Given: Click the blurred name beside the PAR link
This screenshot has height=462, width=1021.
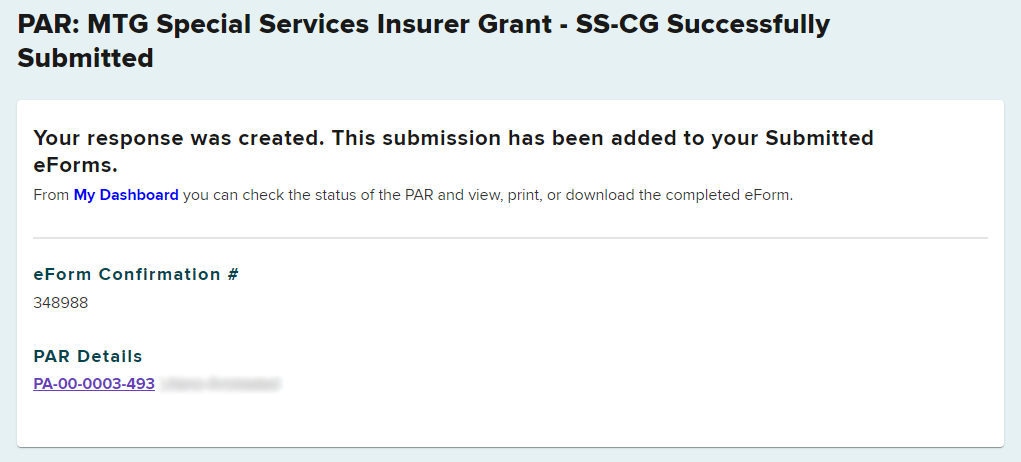Looking at the screenshot, I should (x=220, y=383).
